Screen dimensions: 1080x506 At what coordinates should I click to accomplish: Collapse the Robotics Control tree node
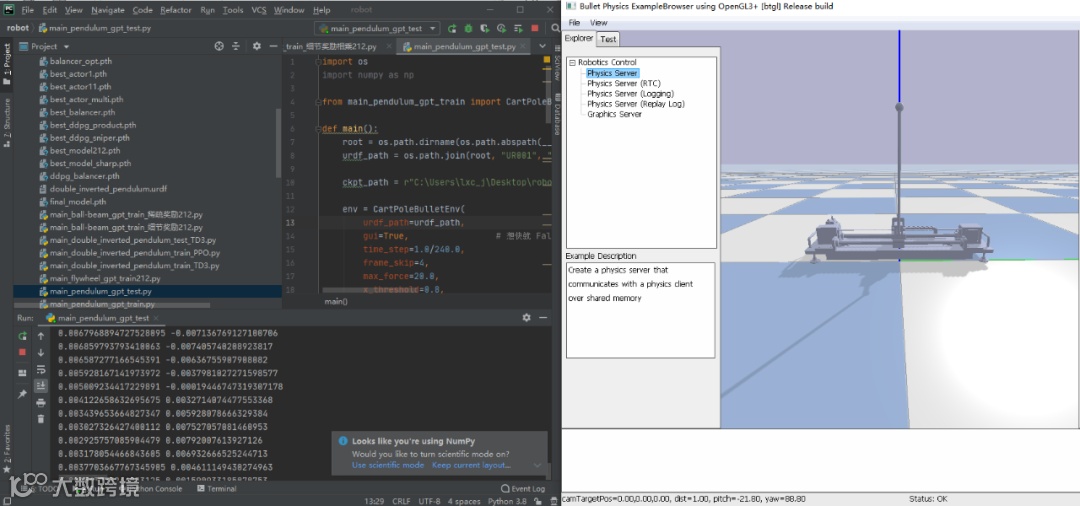(x=572, y=62)
